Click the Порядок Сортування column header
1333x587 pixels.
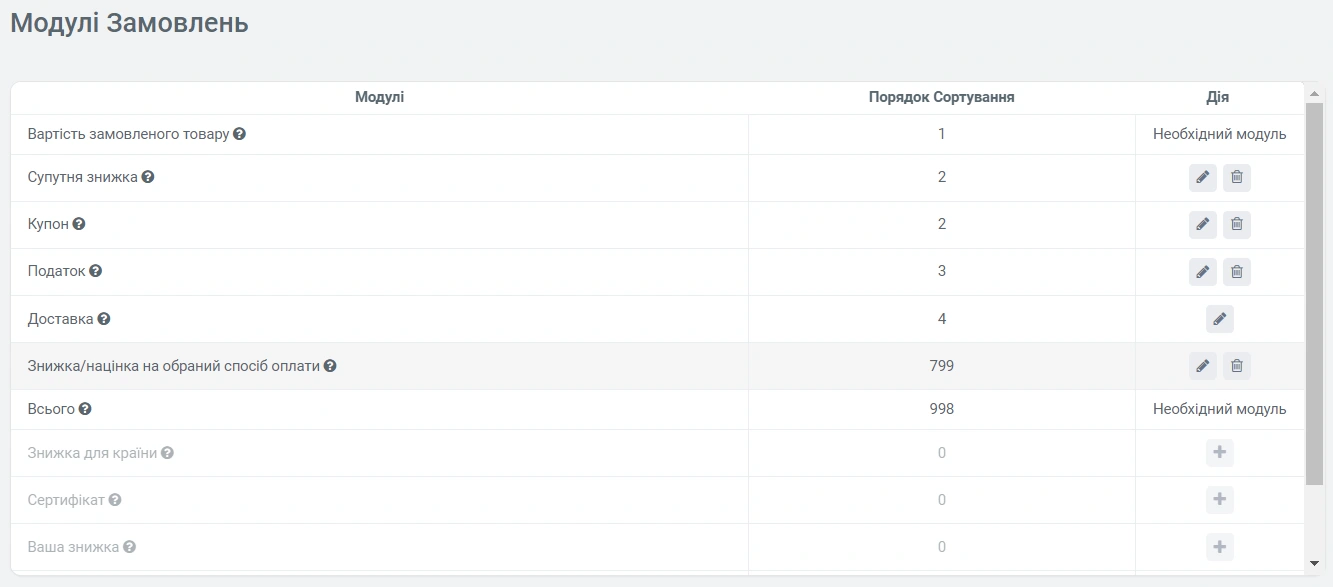pyautogui.click(x=941, y=97)
